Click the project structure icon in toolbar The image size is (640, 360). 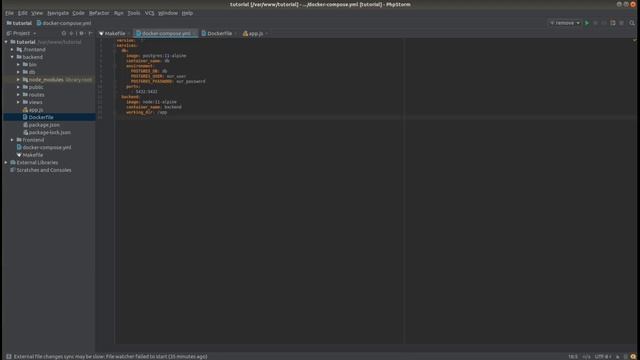click(x=613, y=23)
